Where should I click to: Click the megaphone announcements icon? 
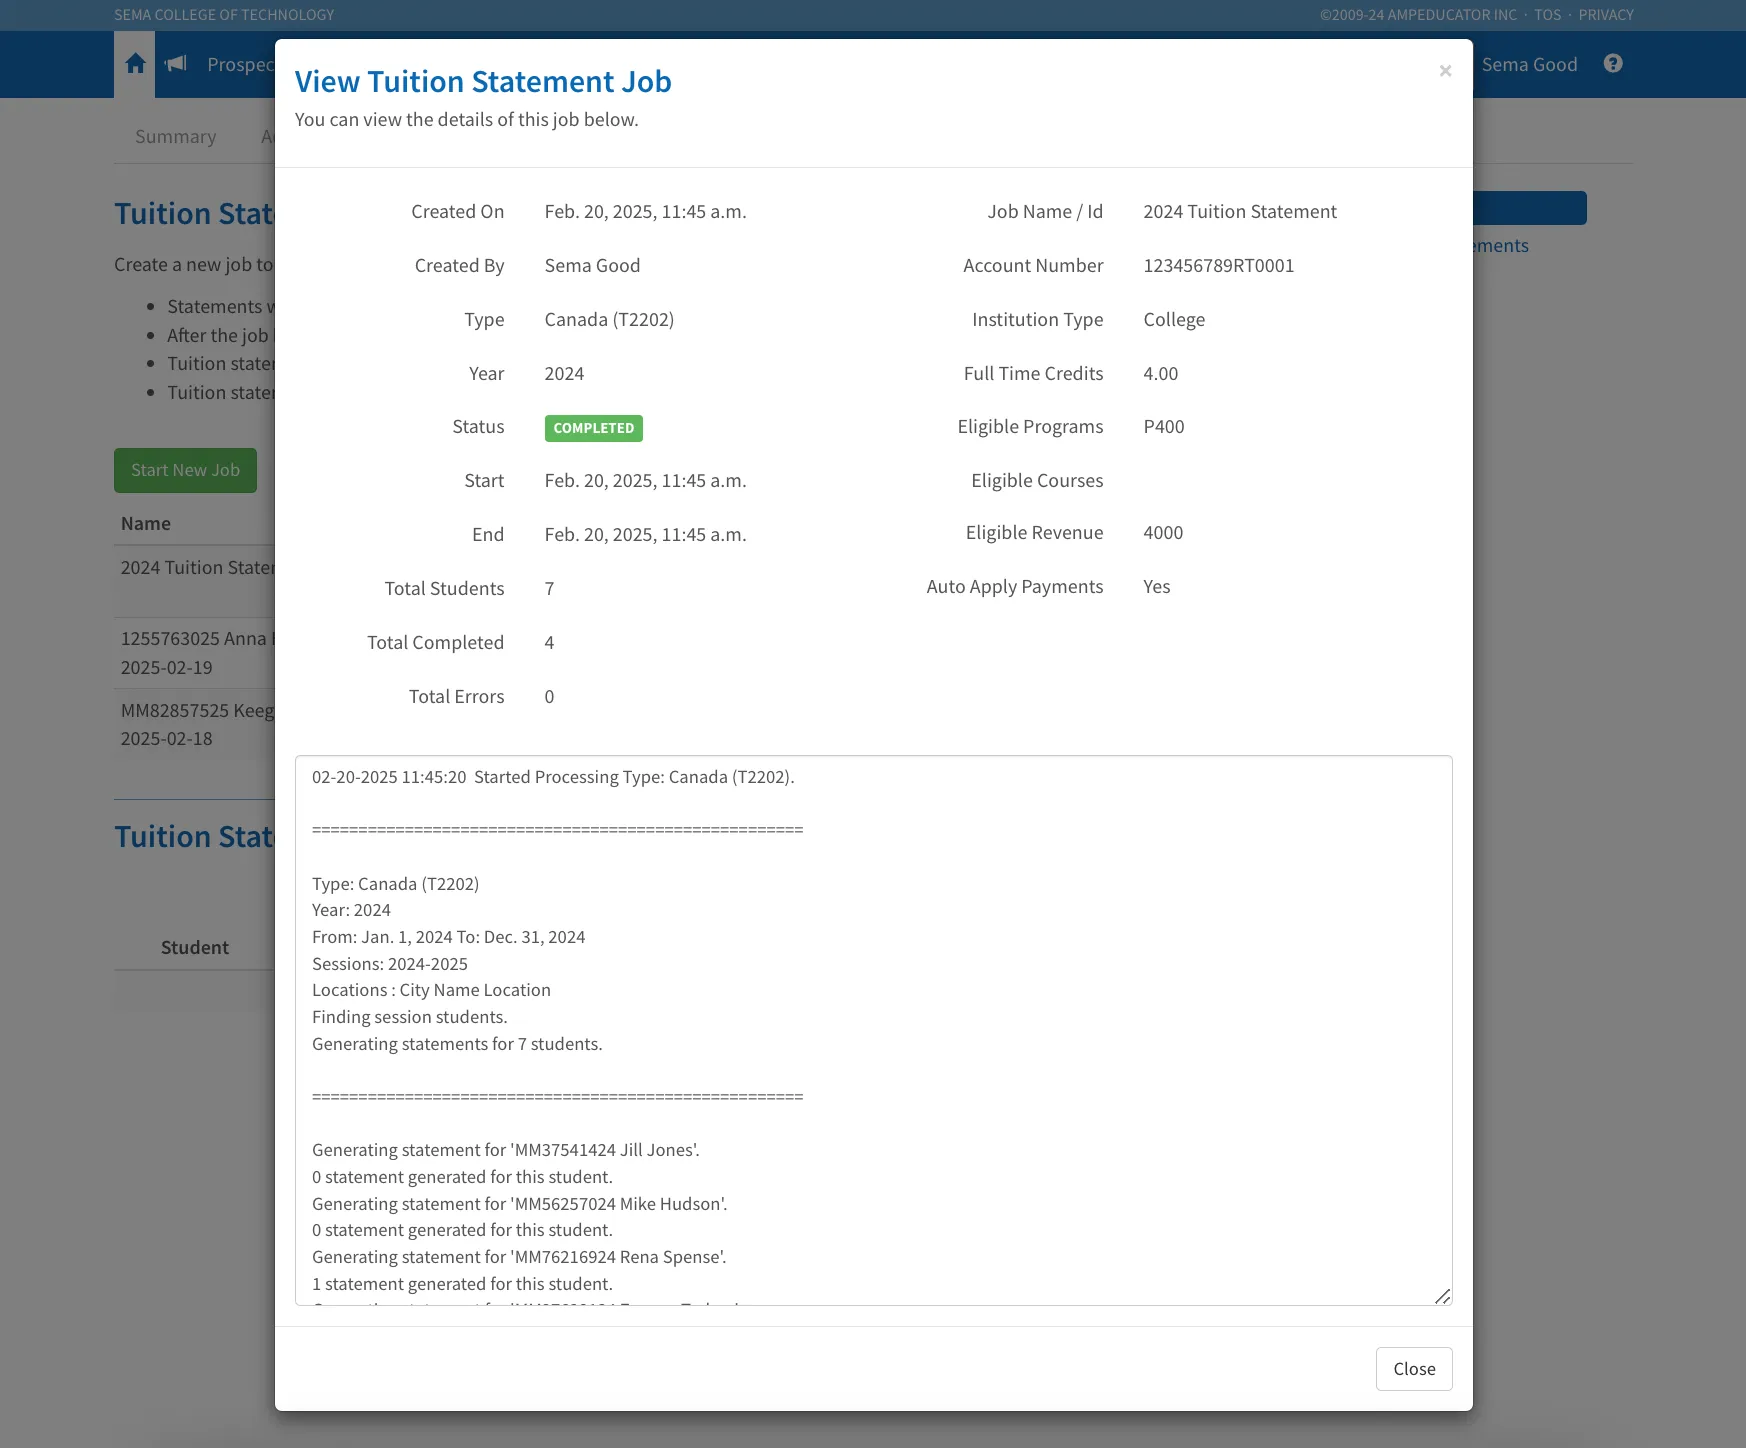(x=177, y=64)
